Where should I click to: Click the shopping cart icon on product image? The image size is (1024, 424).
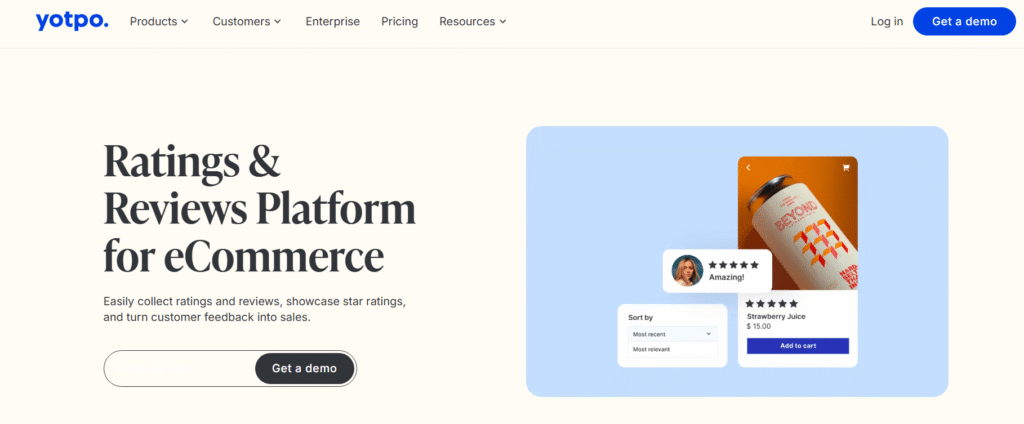pyautogui.click(x=846, y=168)
